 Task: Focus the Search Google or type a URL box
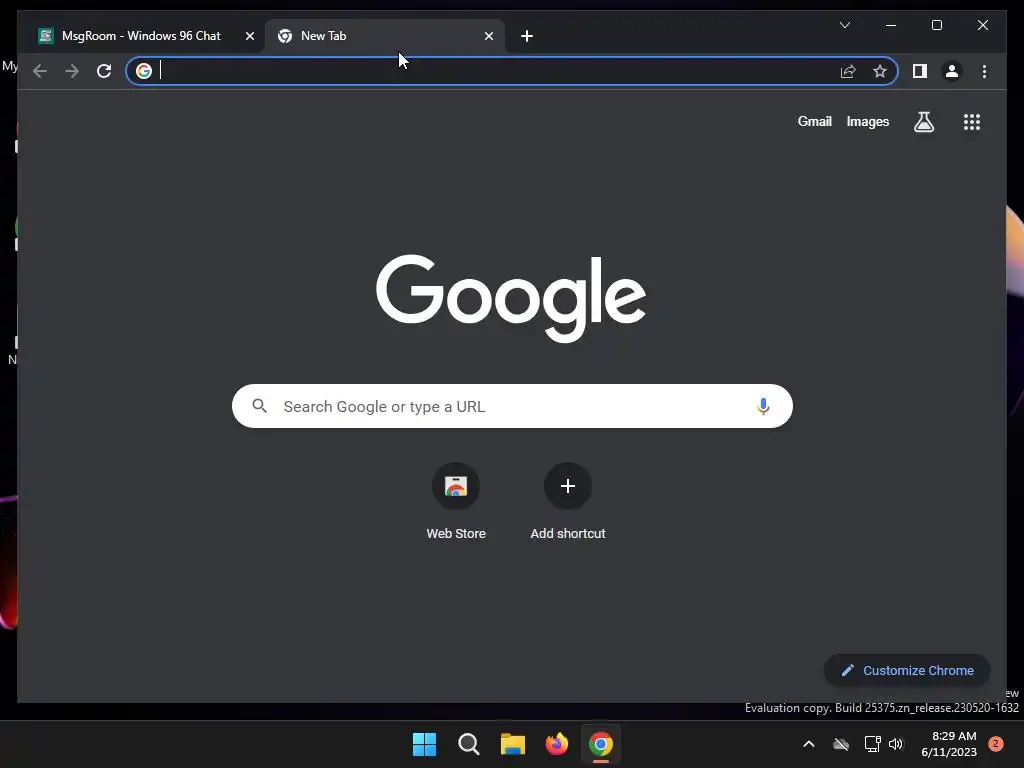coord(512,406)
